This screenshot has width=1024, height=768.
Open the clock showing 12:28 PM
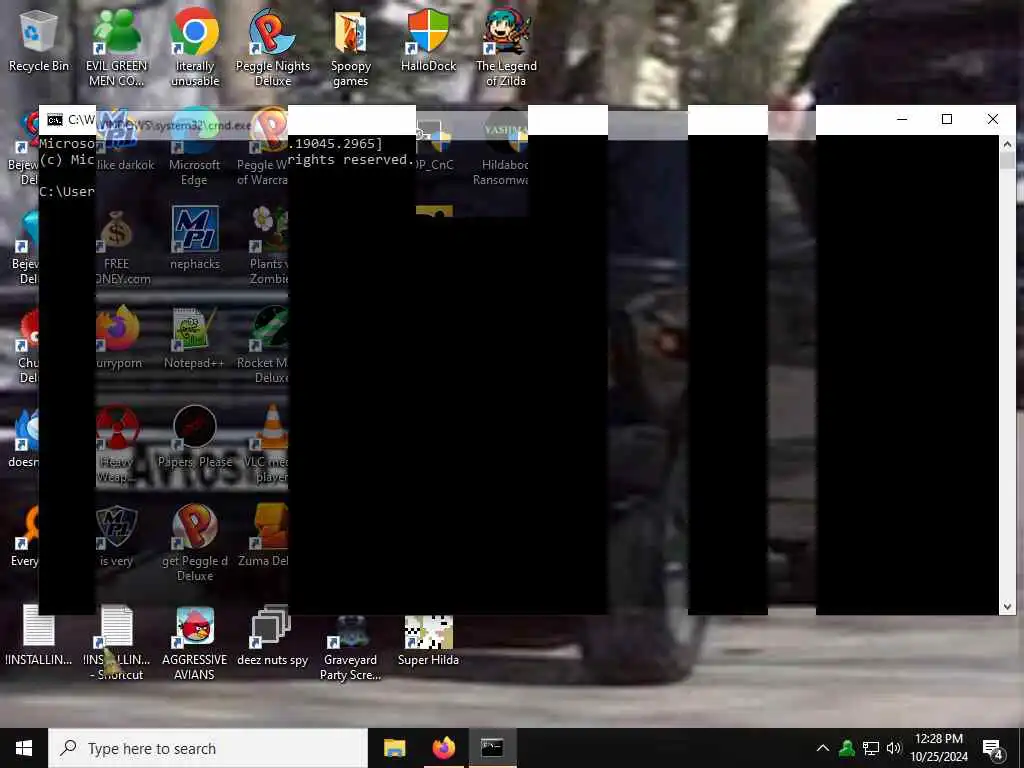pyautogui.click(x=938, y=748)
